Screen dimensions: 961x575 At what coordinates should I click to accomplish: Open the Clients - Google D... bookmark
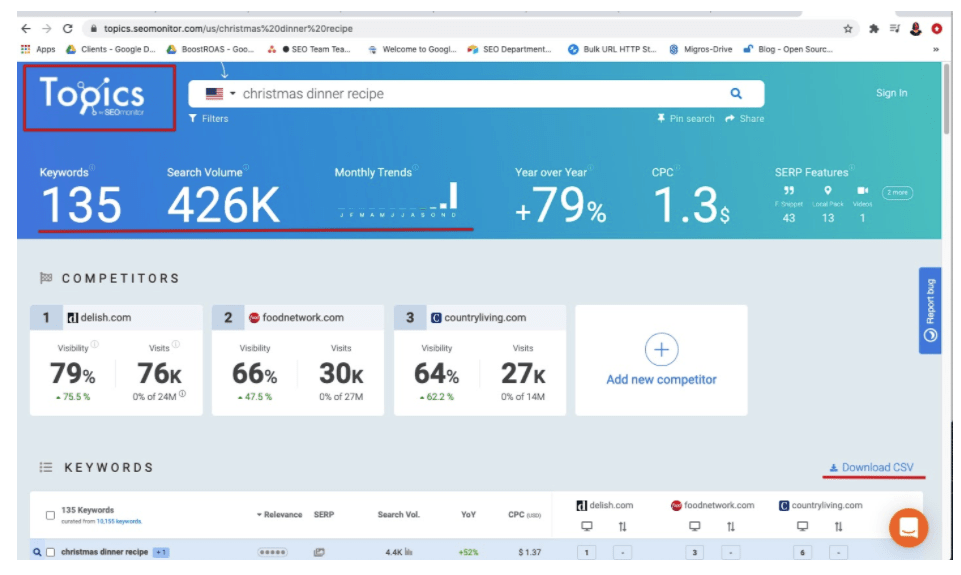(111, 49)
